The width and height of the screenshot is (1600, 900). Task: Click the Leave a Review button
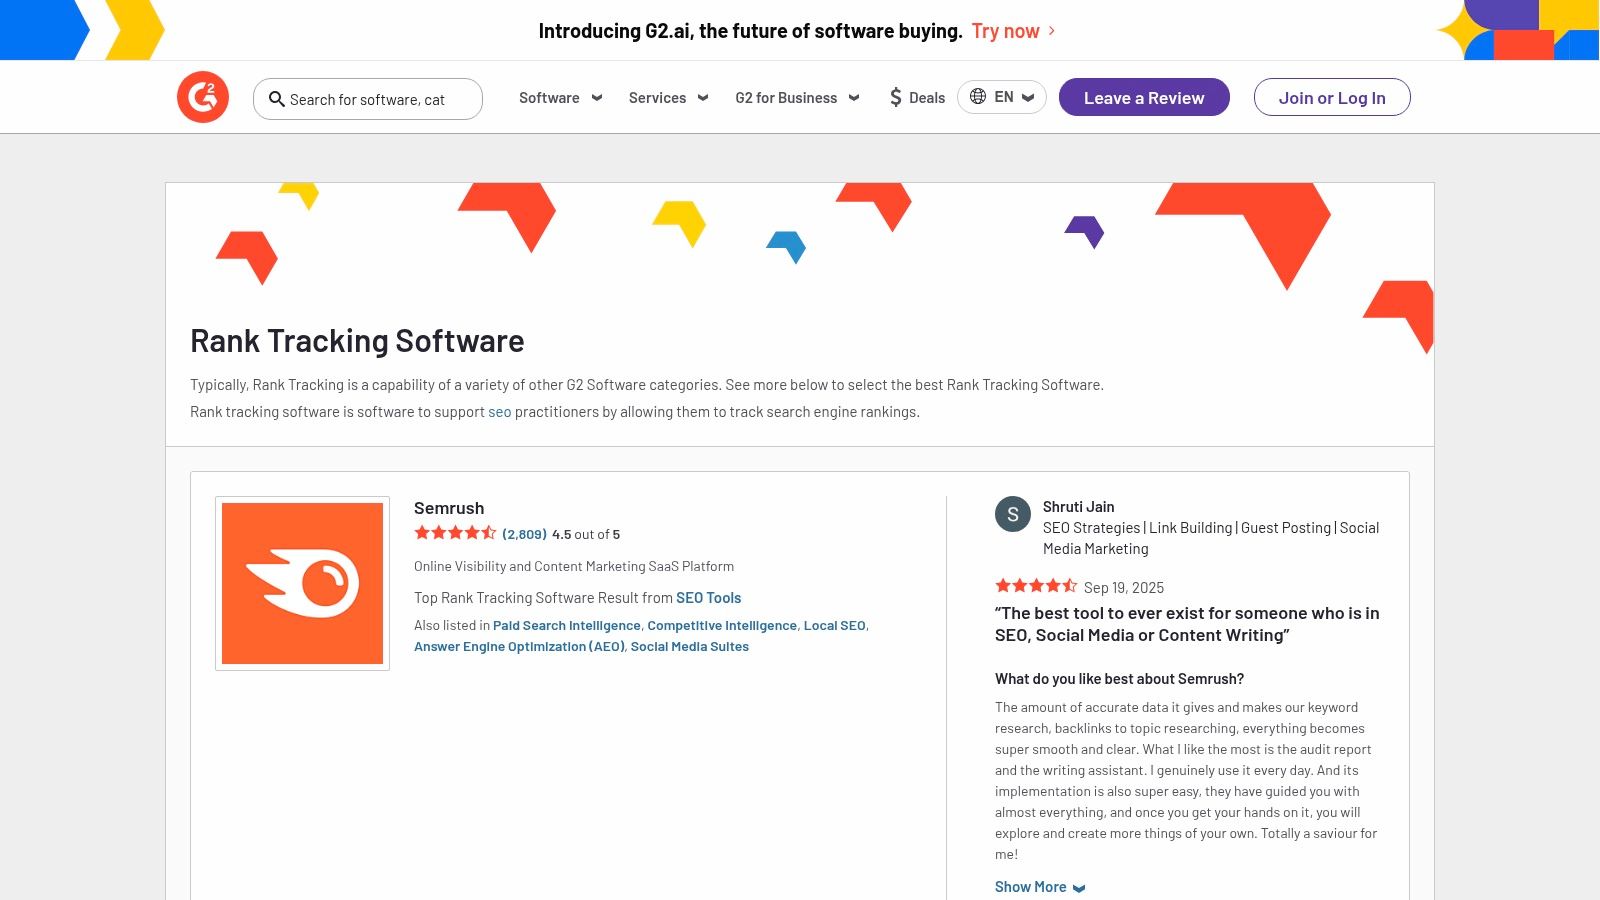click(1144, 97)
